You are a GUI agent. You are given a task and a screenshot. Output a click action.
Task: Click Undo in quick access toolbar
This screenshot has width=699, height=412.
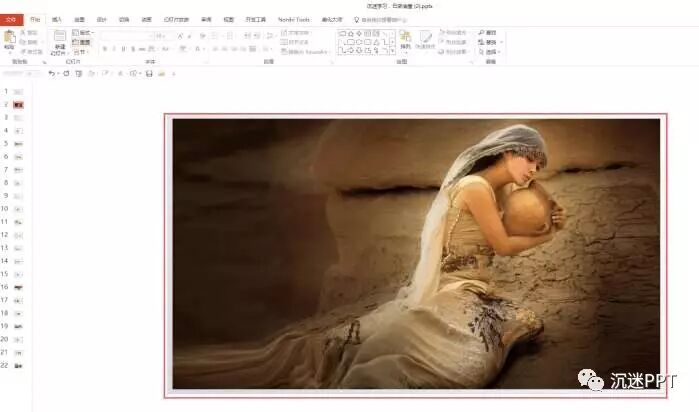pyautogui.click(x=51, y=73)
